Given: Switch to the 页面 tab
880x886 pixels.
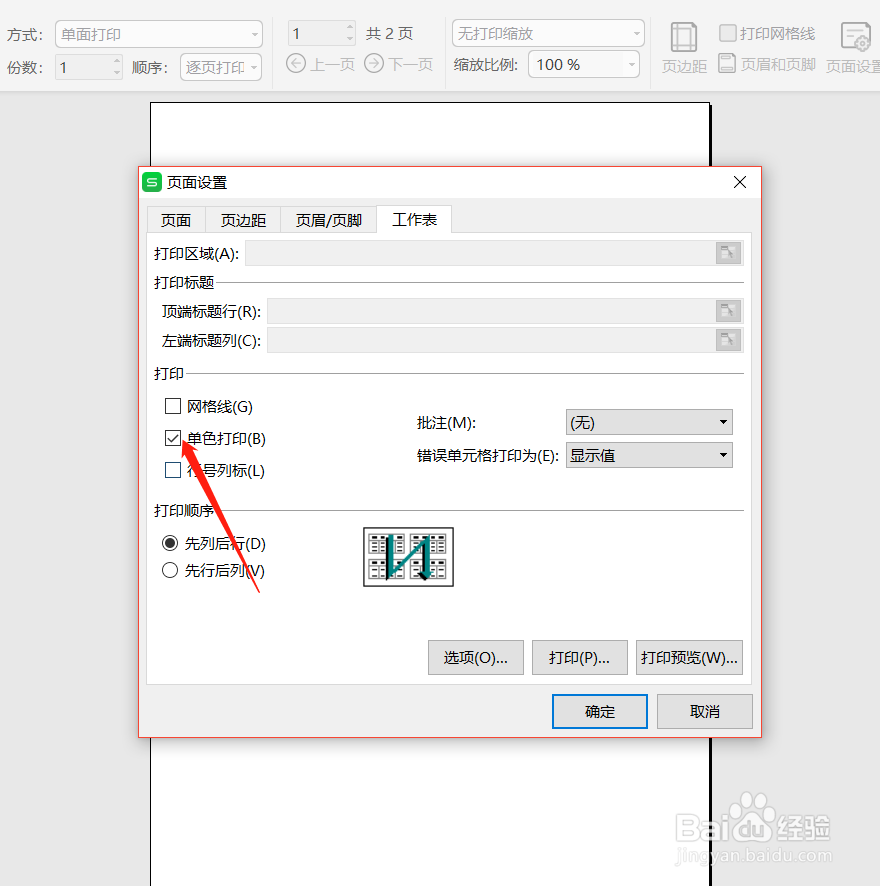Looking at the screenshot, I should click(176, 219).
